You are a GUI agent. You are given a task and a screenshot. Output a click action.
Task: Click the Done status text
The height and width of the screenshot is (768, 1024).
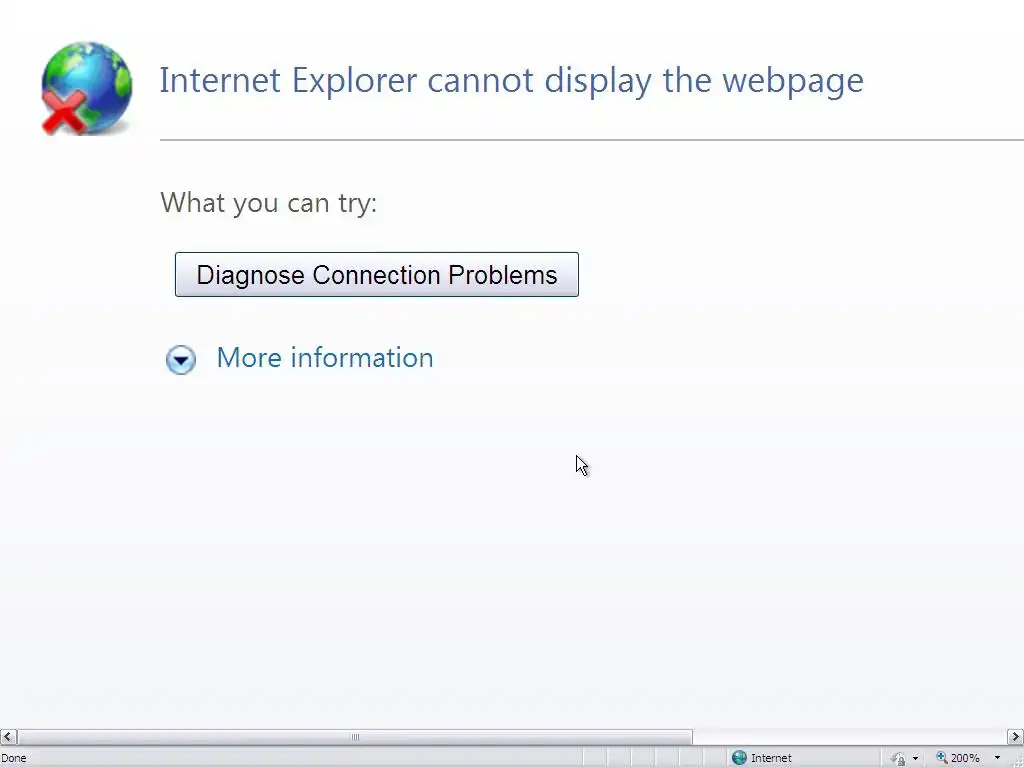pos(14,758)
